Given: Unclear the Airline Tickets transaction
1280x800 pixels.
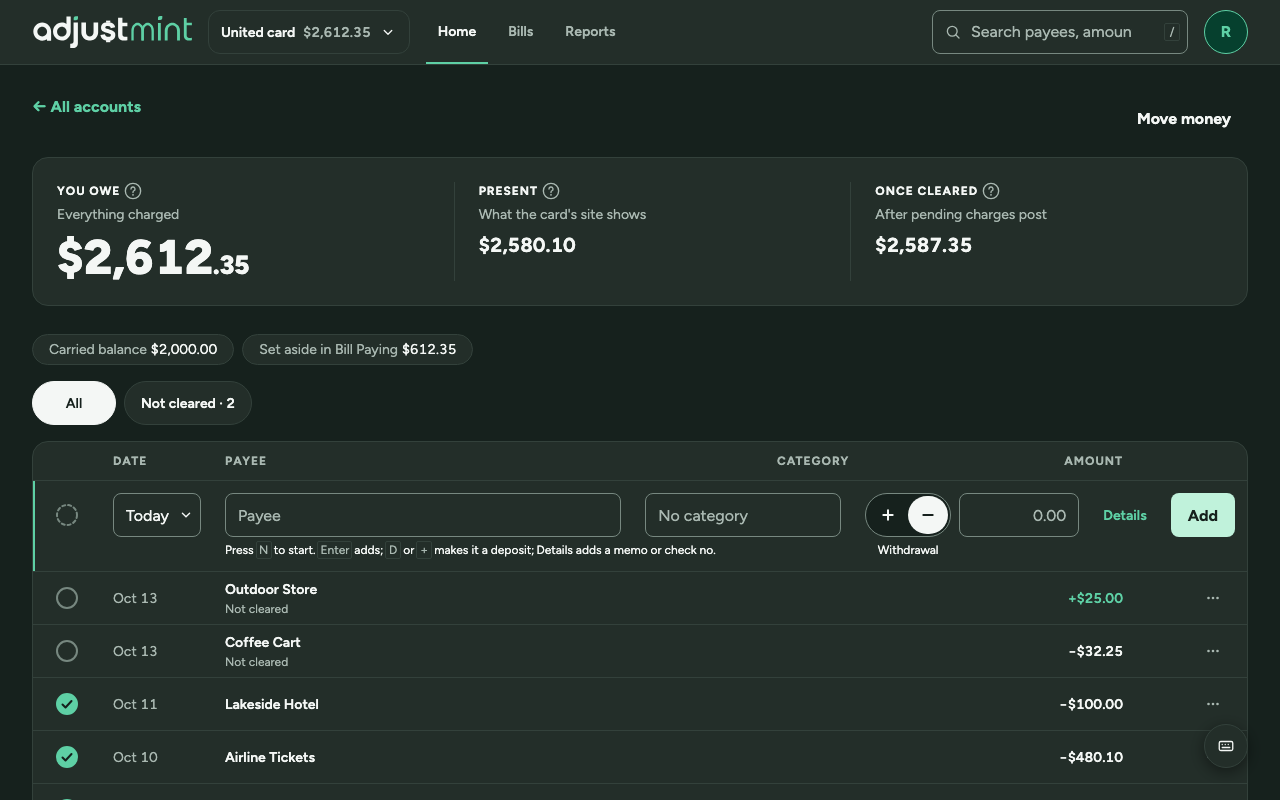Looking at the screenshot, I should tap(67, 757).
